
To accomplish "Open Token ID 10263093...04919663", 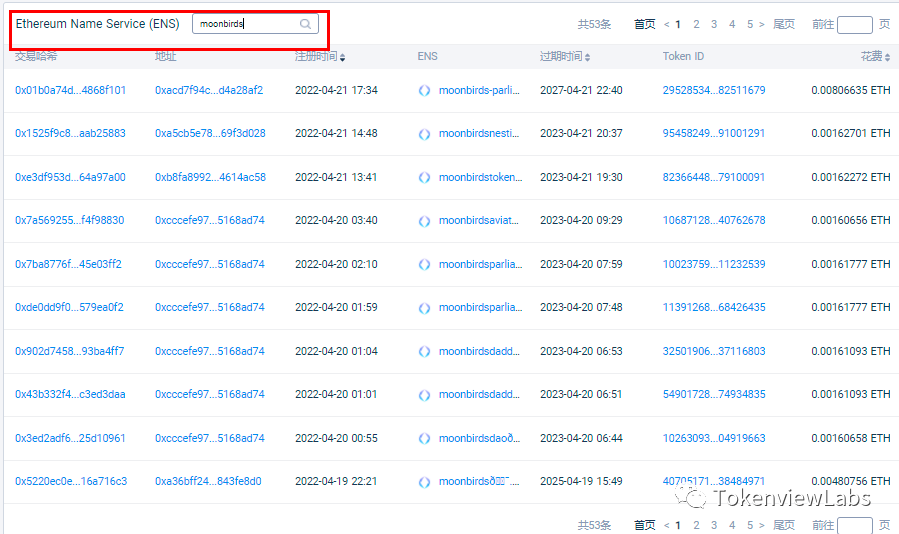I will (714, 438).
